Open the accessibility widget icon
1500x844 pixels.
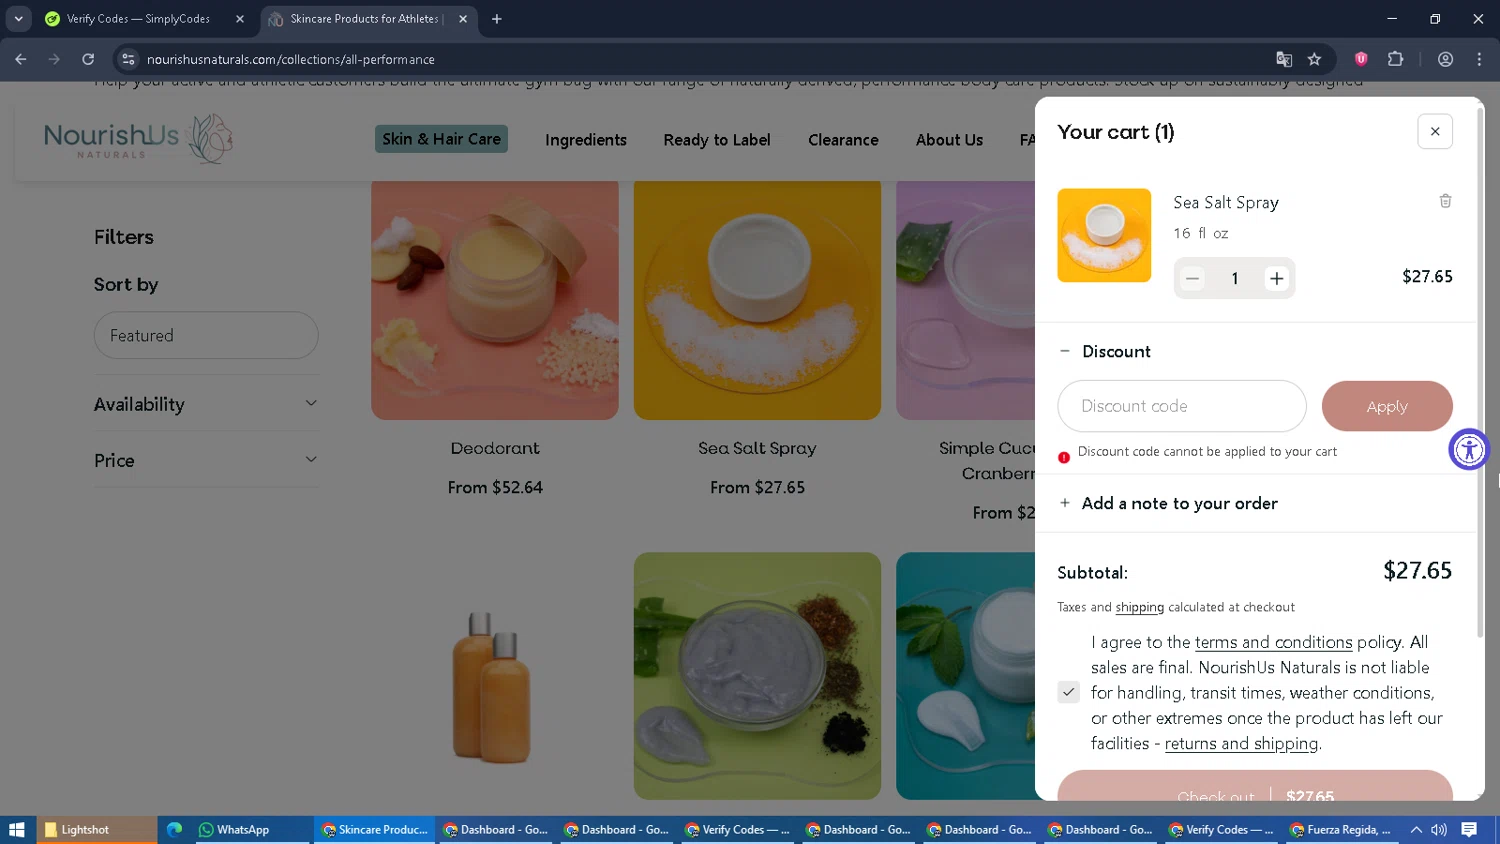(x=1469, y=449)
